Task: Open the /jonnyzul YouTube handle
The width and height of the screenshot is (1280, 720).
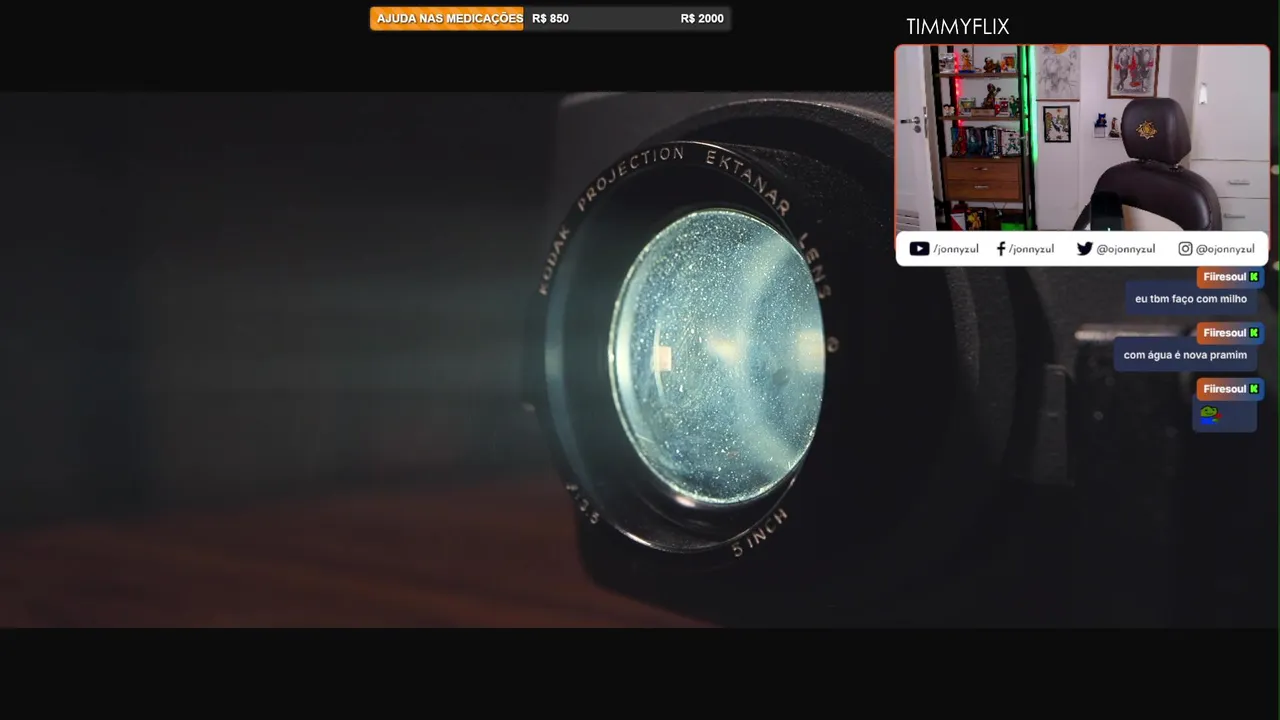Action: 956,249
